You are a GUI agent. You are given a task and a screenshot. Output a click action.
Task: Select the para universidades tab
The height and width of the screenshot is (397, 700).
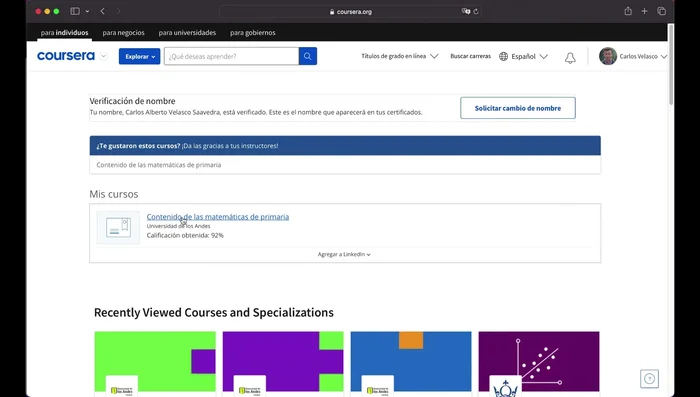click(x=187, y=33)
